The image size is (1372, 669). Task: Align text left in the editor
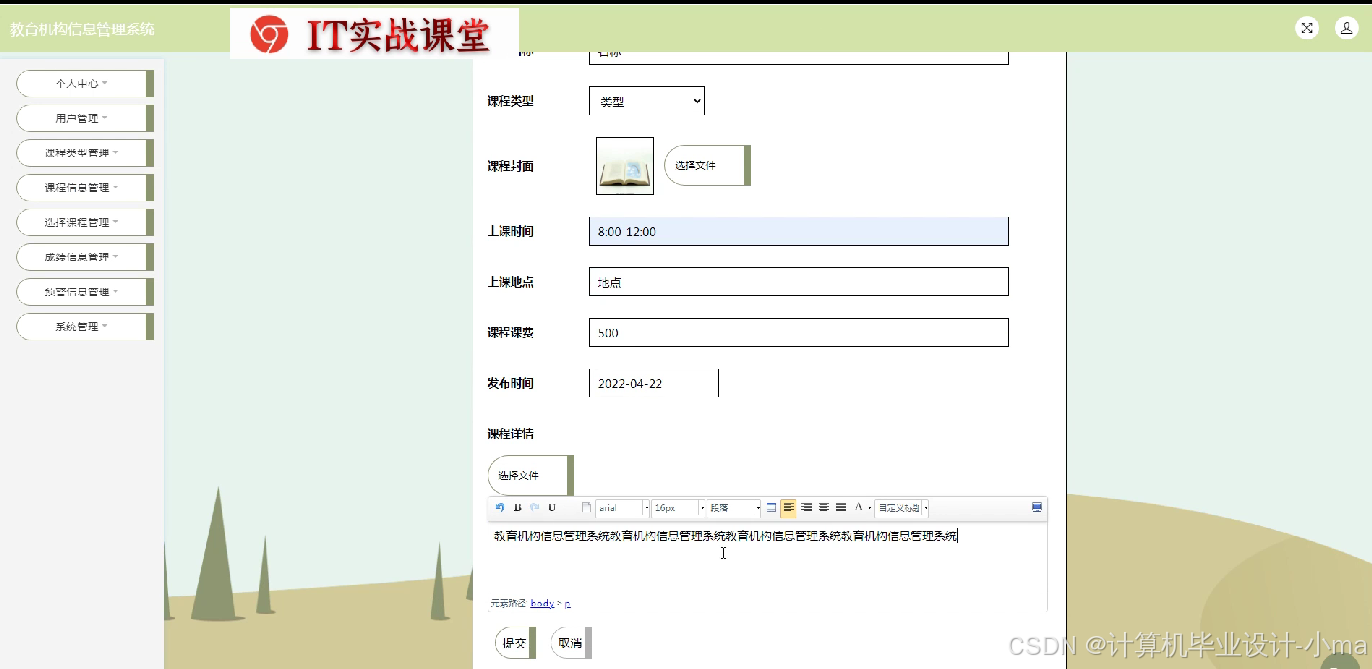[789, 508]
